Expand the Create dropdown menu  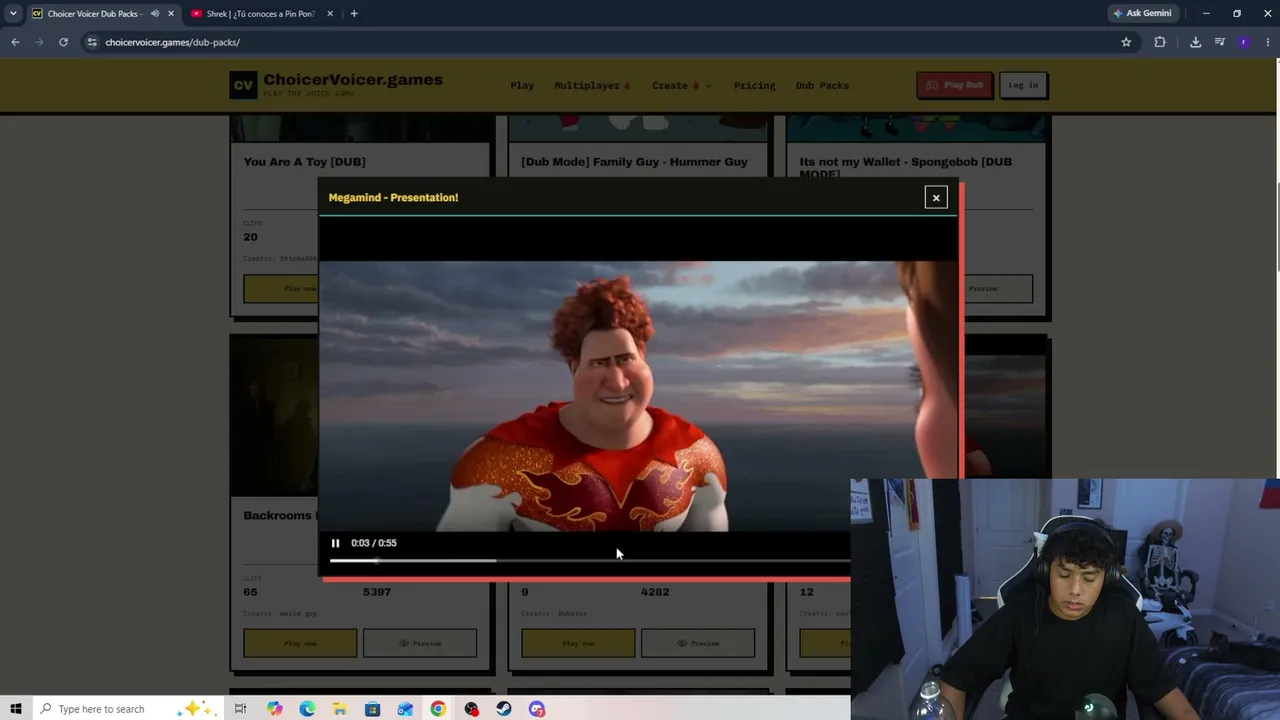point(682,85)
